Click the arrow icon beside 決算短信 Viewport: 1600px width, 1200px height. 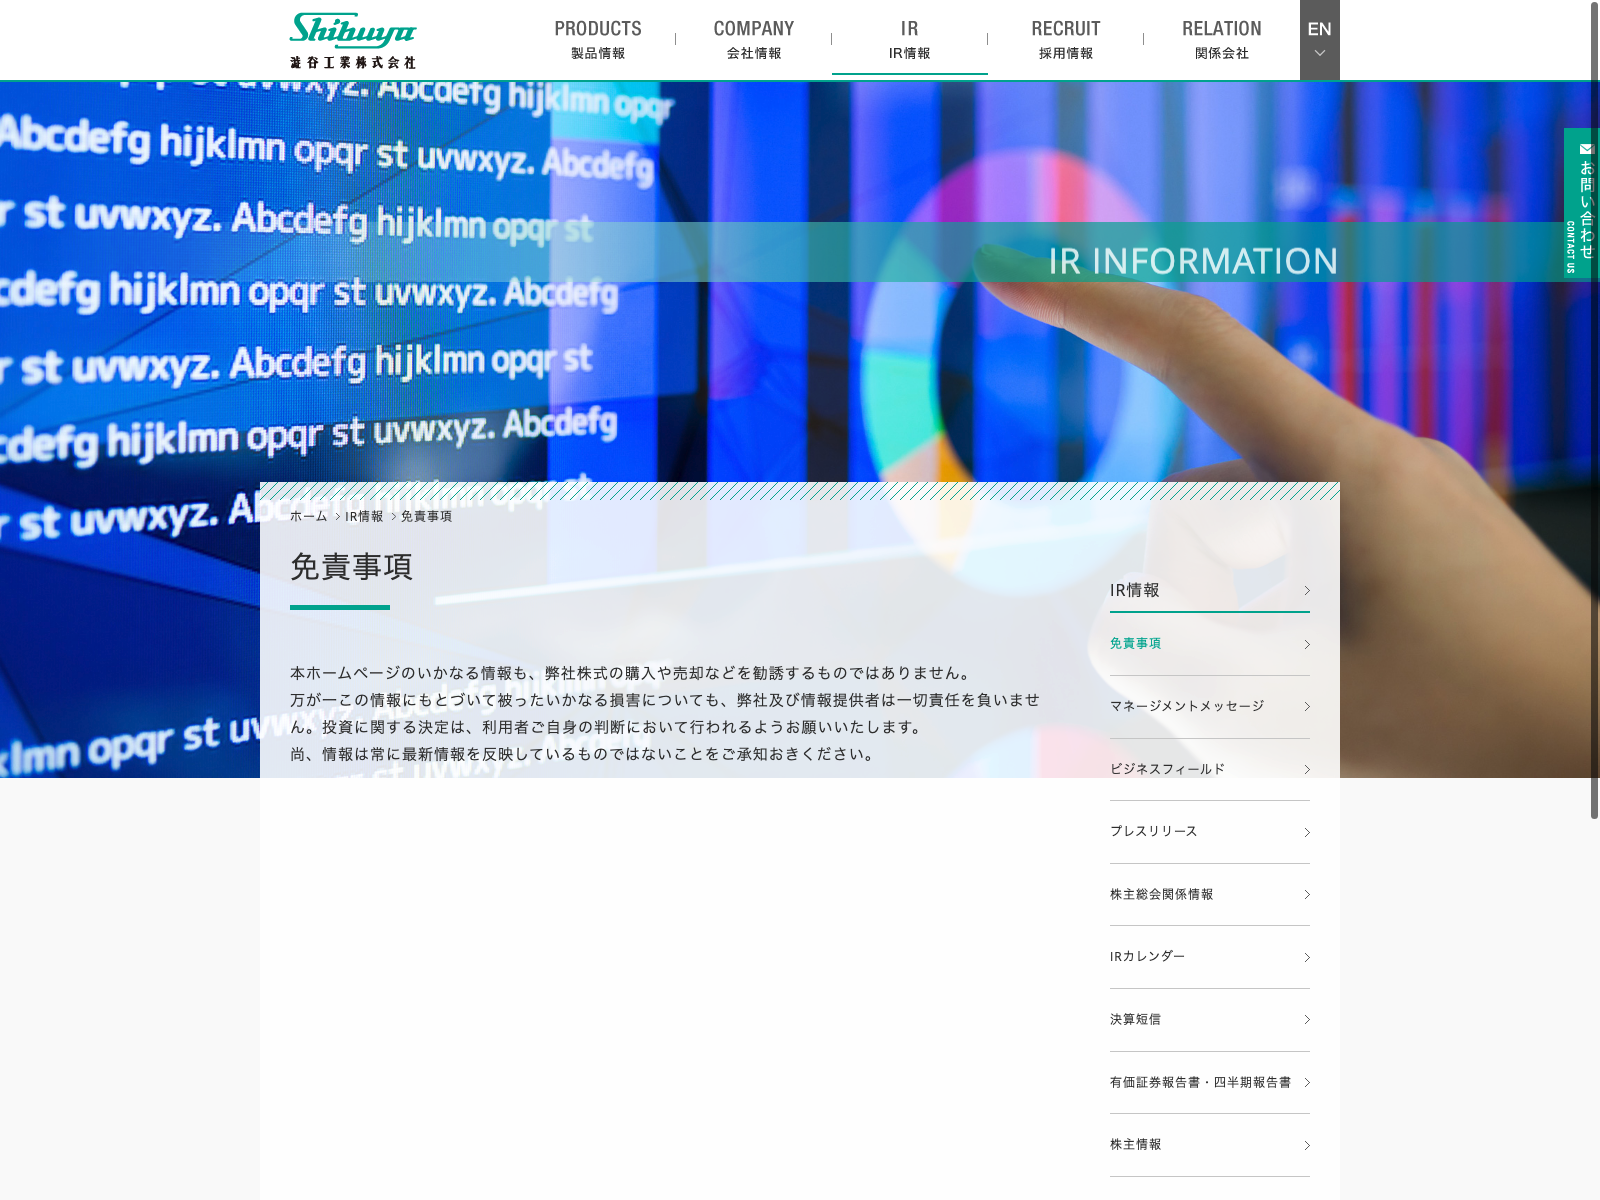(x=1306, y=1020)
